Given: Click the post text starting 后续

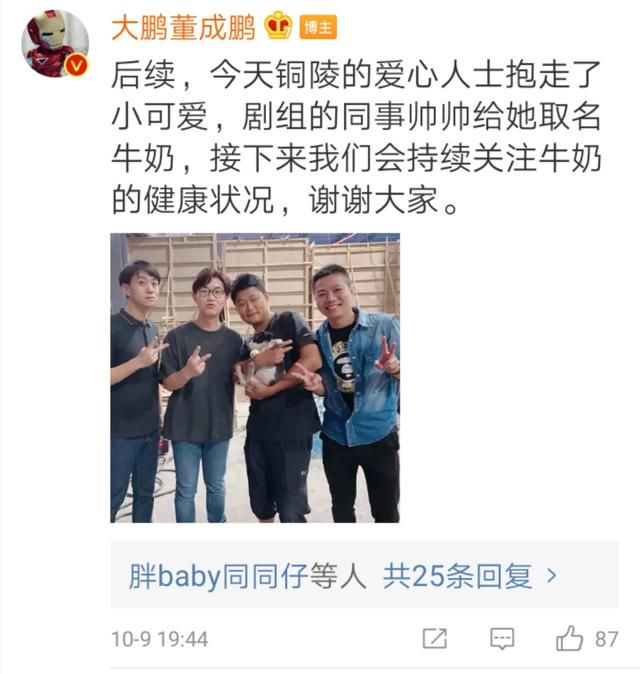Looking at the screenshot, I should (356, 138).
